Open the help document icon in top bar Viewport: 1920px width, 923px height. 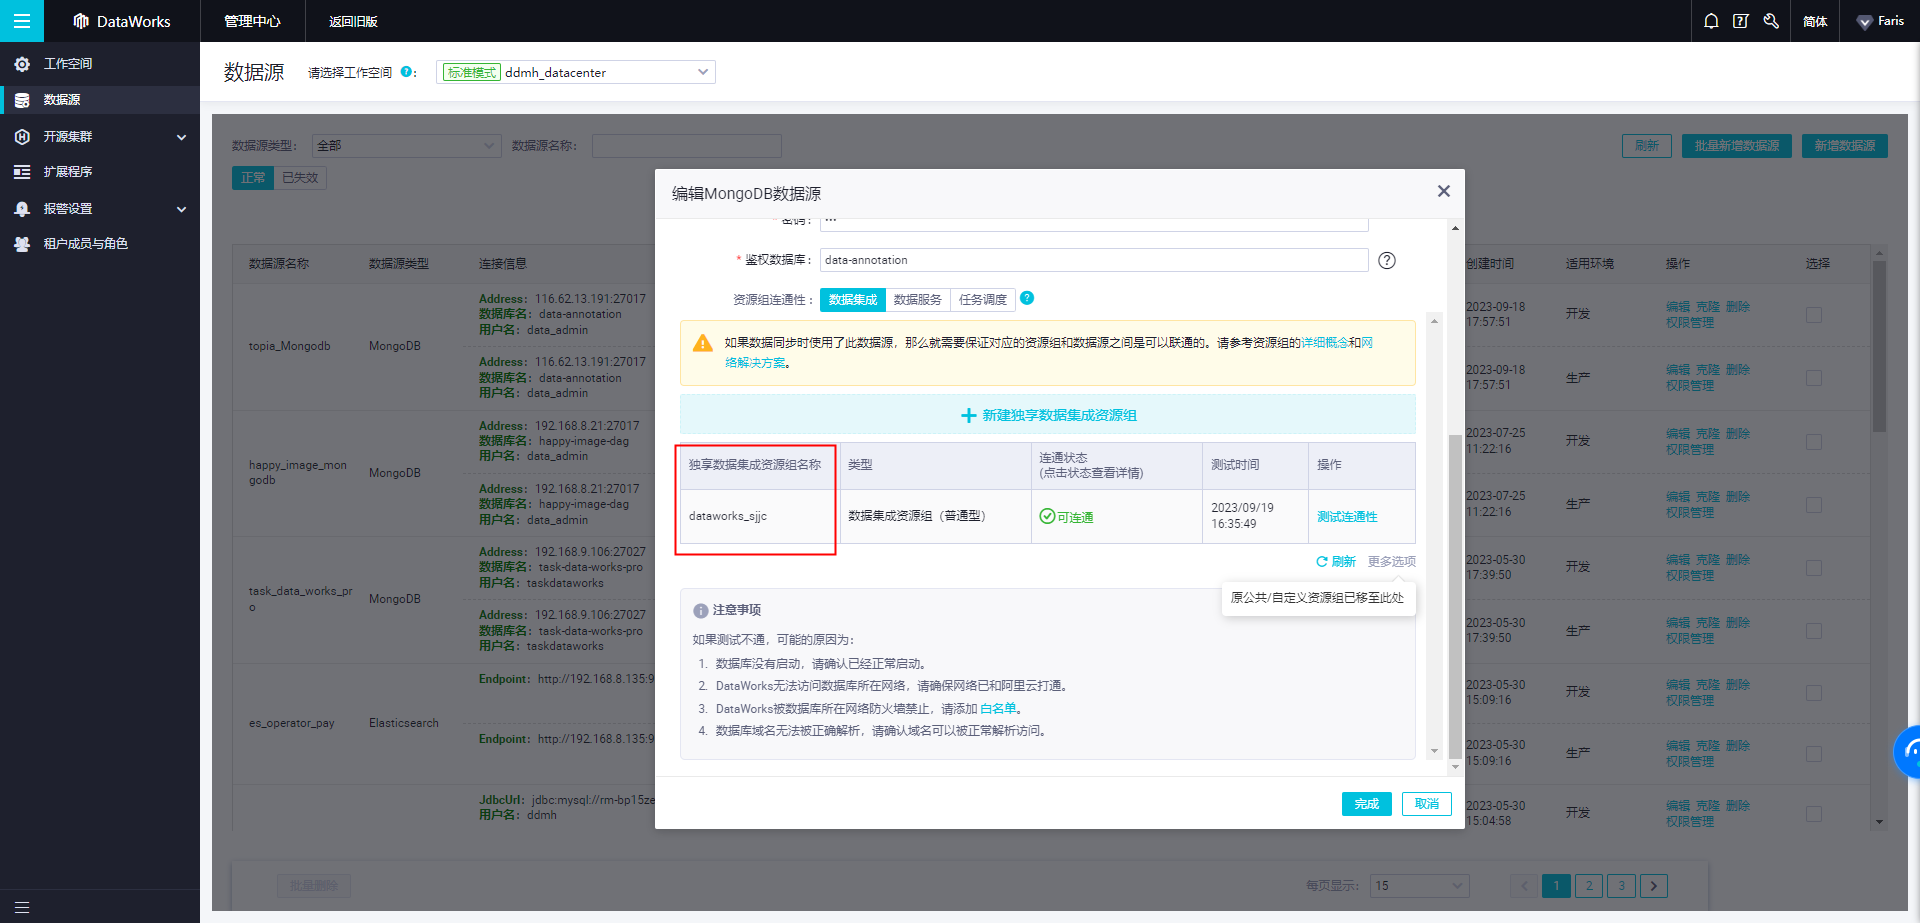click(x=1741, y=21)
